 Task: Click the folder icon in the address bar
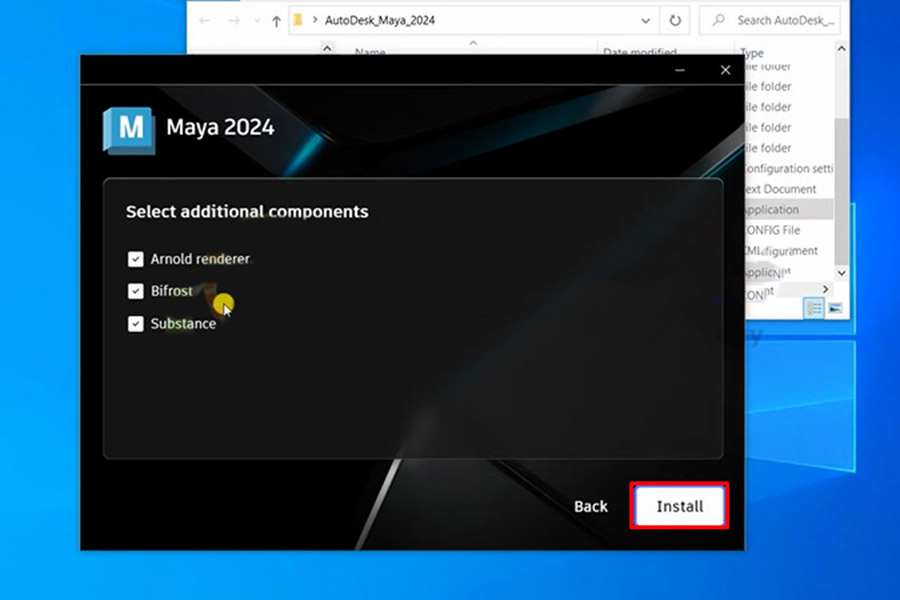tap(296, 19)
